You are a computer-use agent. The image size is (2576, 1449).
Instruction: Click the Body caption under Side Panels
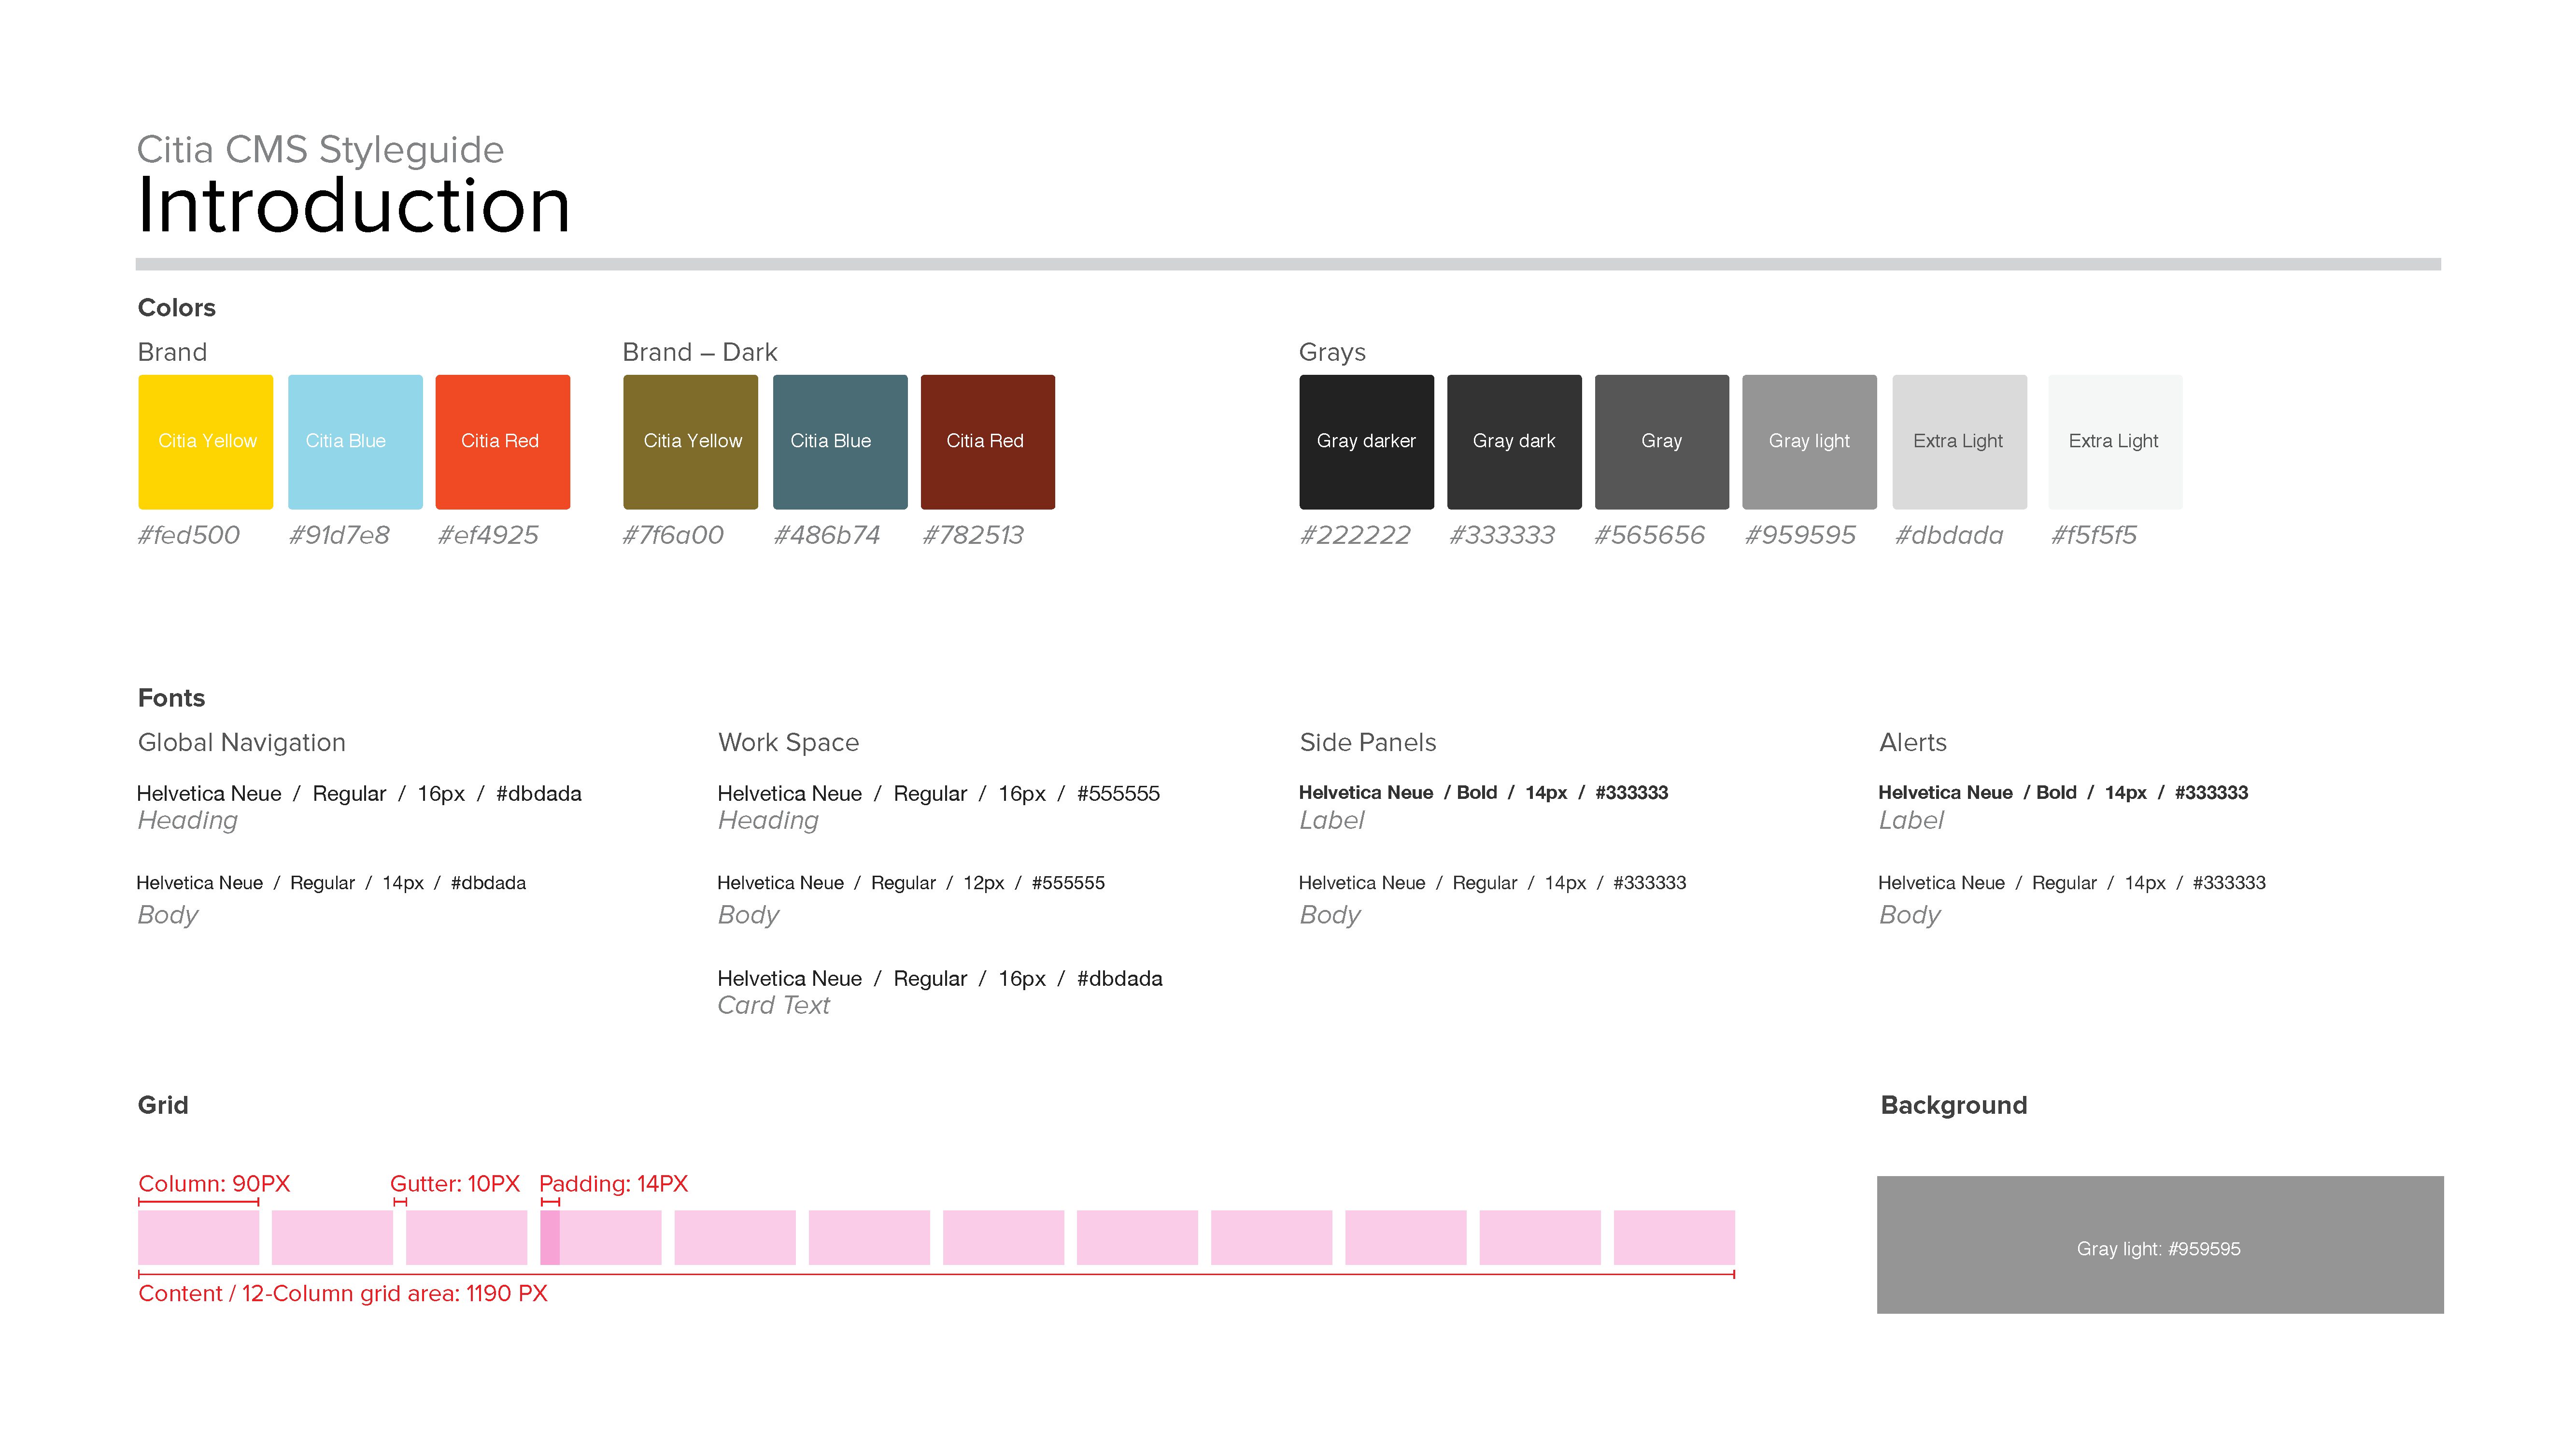click(x=1330, y=915)
